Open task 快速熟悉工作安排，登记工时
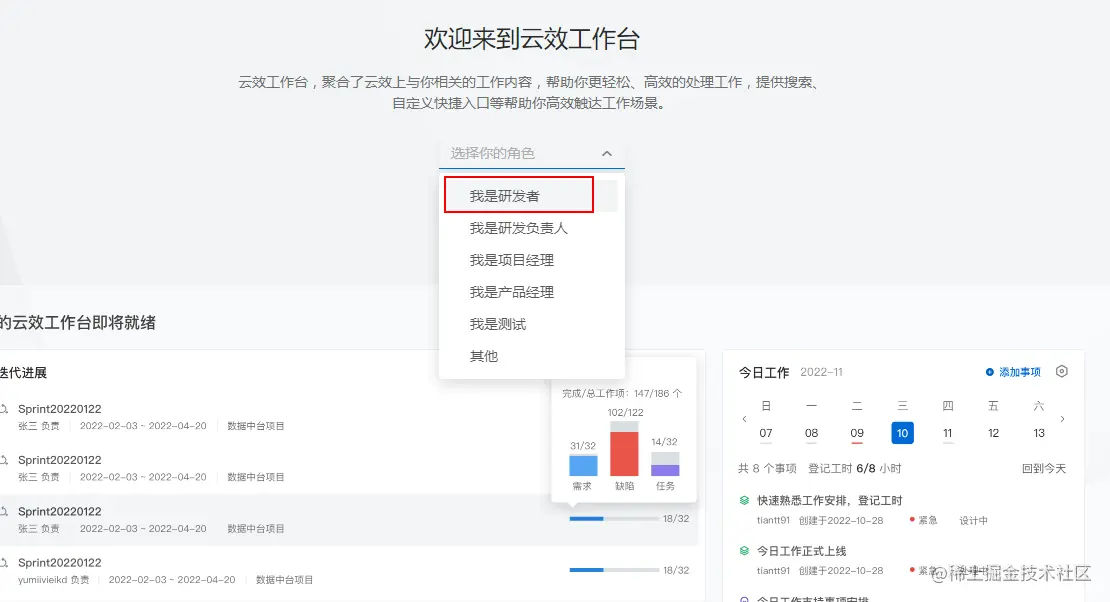 click(830, 501)
